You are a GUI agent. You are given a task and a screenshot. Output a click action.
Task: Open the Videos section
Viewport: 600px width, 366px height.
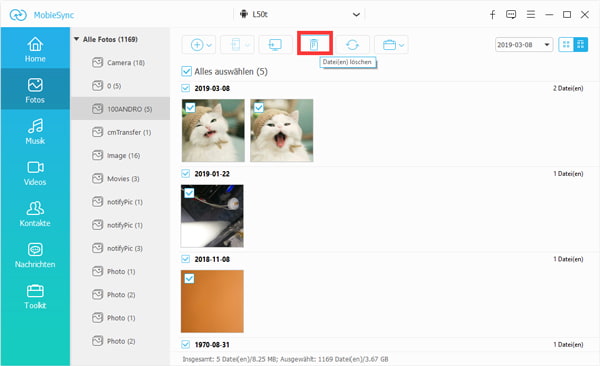pyautogui.click(x=35, y=173)
